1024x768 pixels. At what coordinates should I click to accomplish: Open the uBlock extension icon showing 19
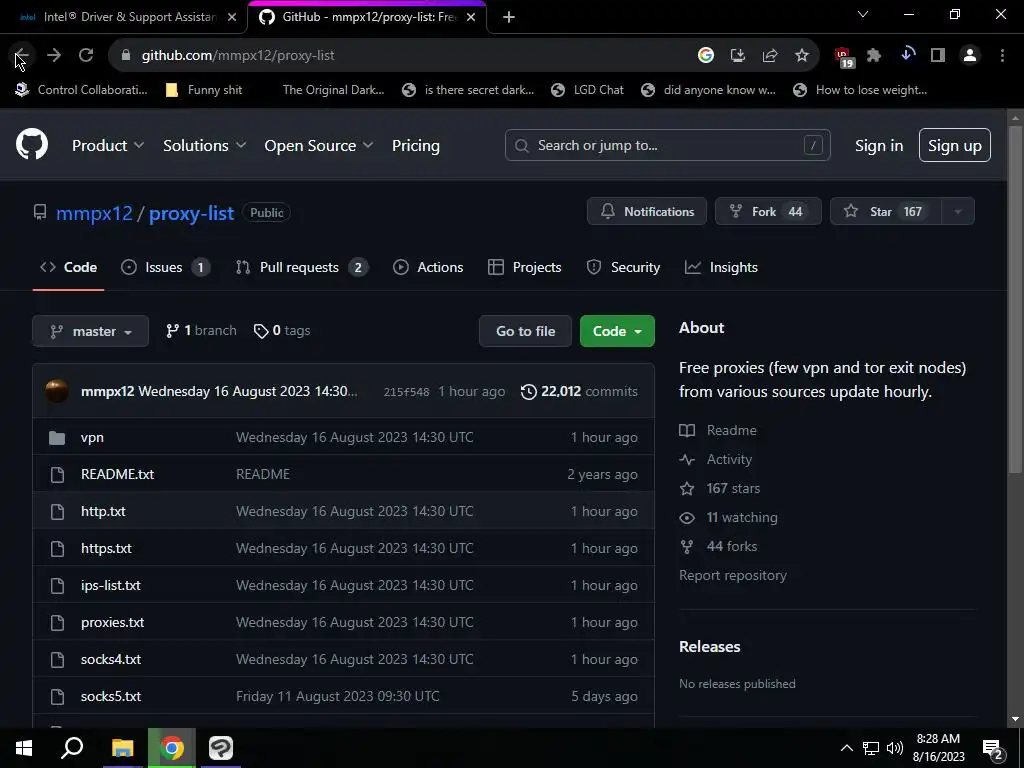tap(844, 57)
